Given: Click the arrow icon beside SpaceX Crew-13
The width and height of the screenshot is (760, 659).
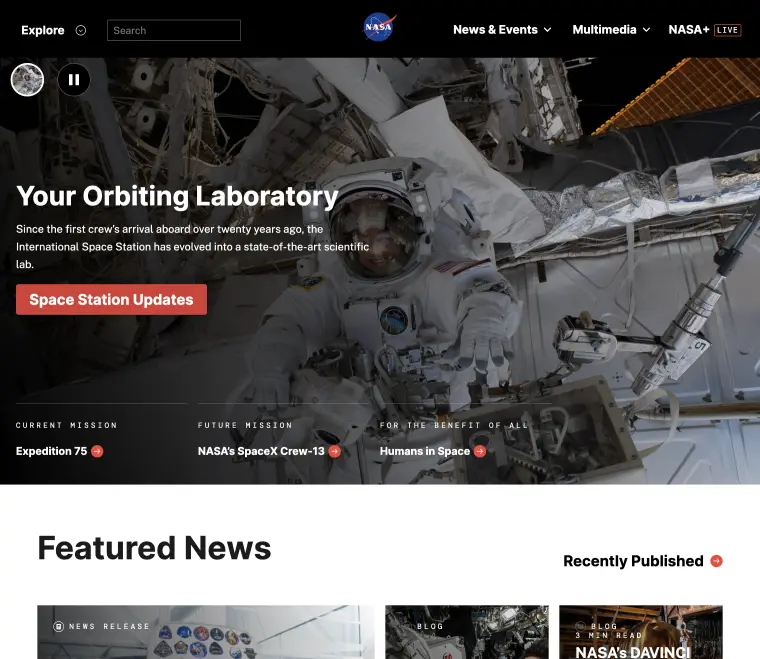Looking at the screenshot, I should click(334, 451).
